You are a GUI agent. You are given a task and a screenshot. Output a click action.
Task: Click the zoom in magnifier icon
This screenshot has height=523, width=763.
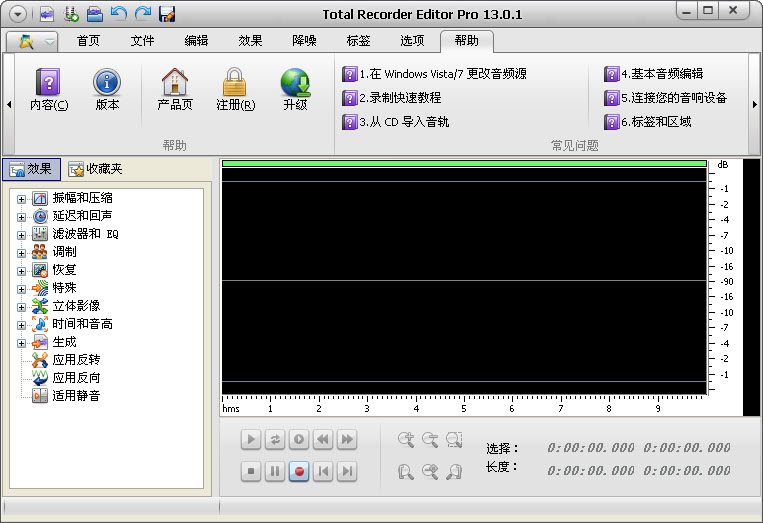point(406,440)
